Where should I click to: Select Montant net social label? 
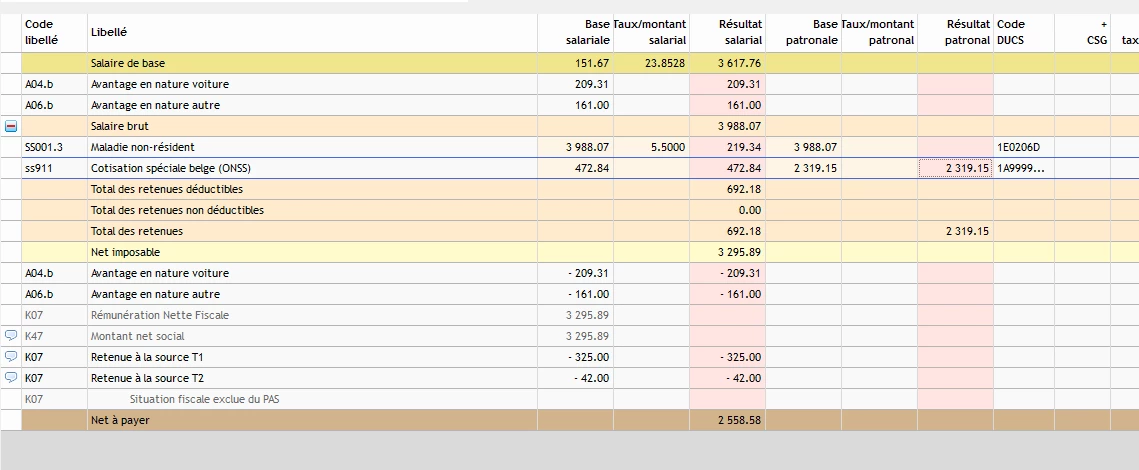137,336
